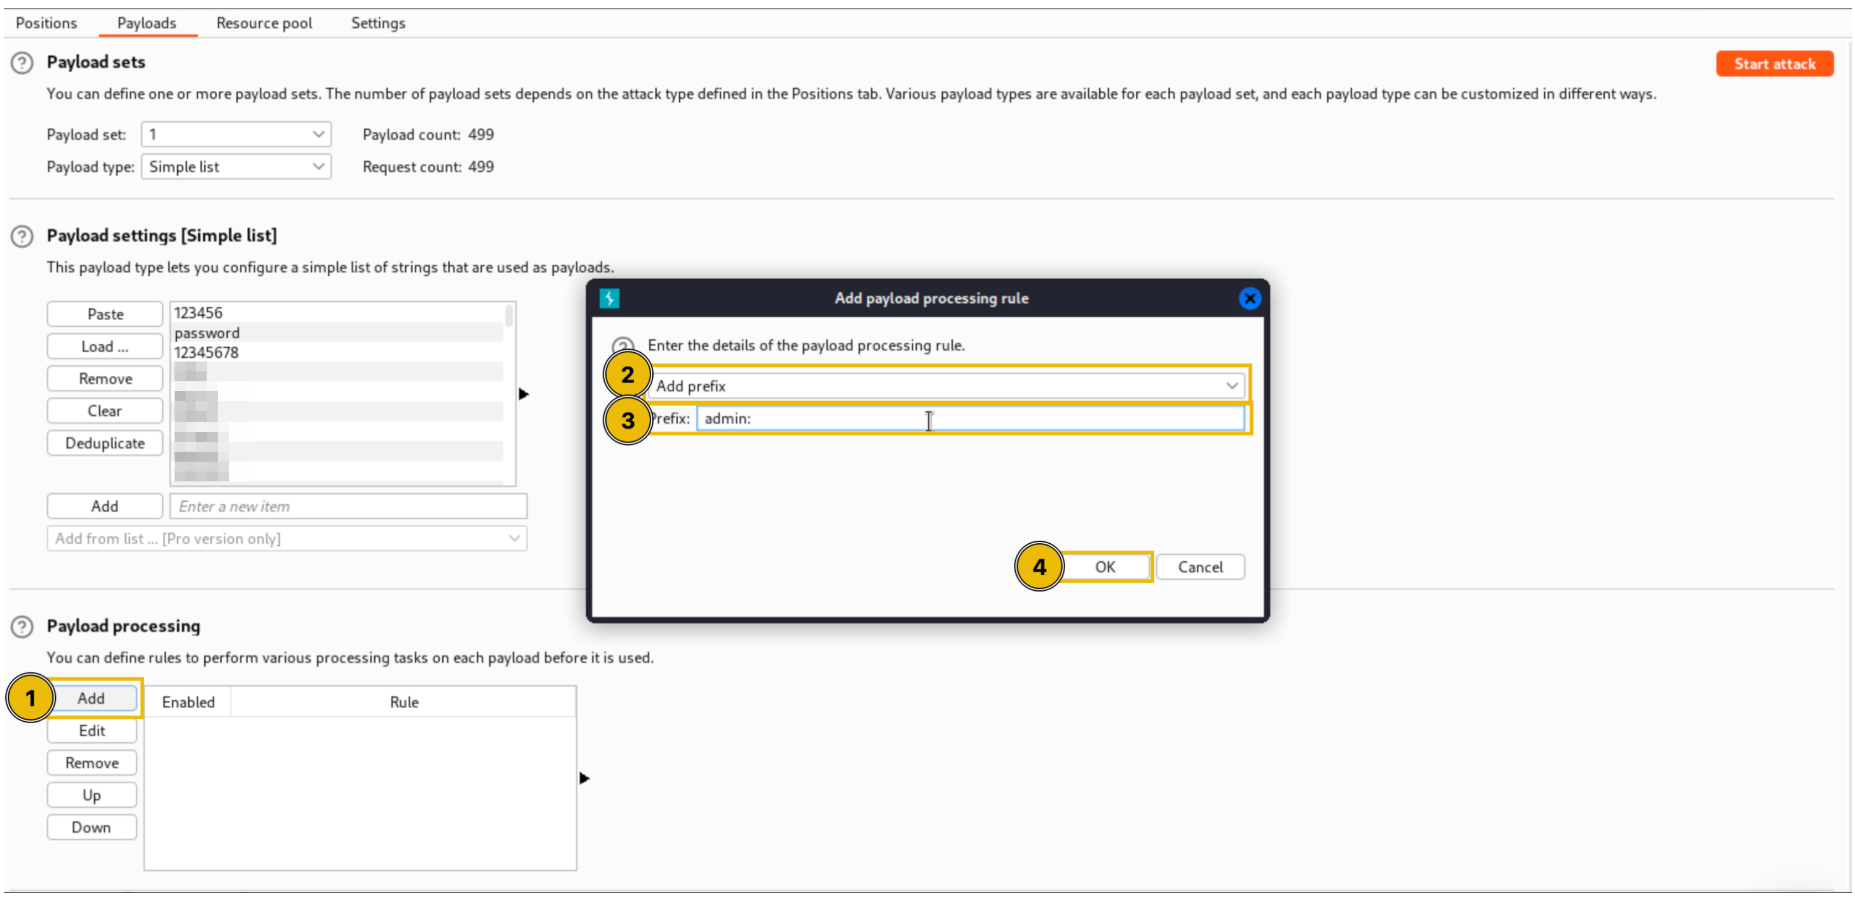Select the password payload entry
This screenshot has height=901, width=1855.
tap(338, 333)
